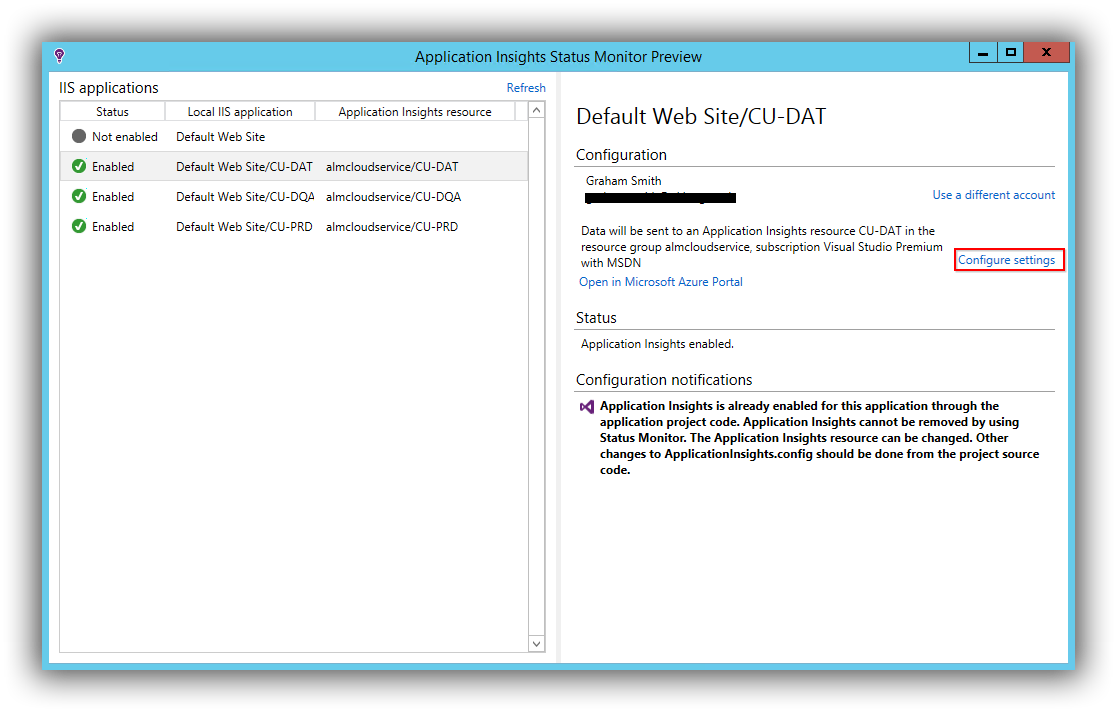Click the green Enabled icon beside Default Web Site/CU-DAT

79,166
